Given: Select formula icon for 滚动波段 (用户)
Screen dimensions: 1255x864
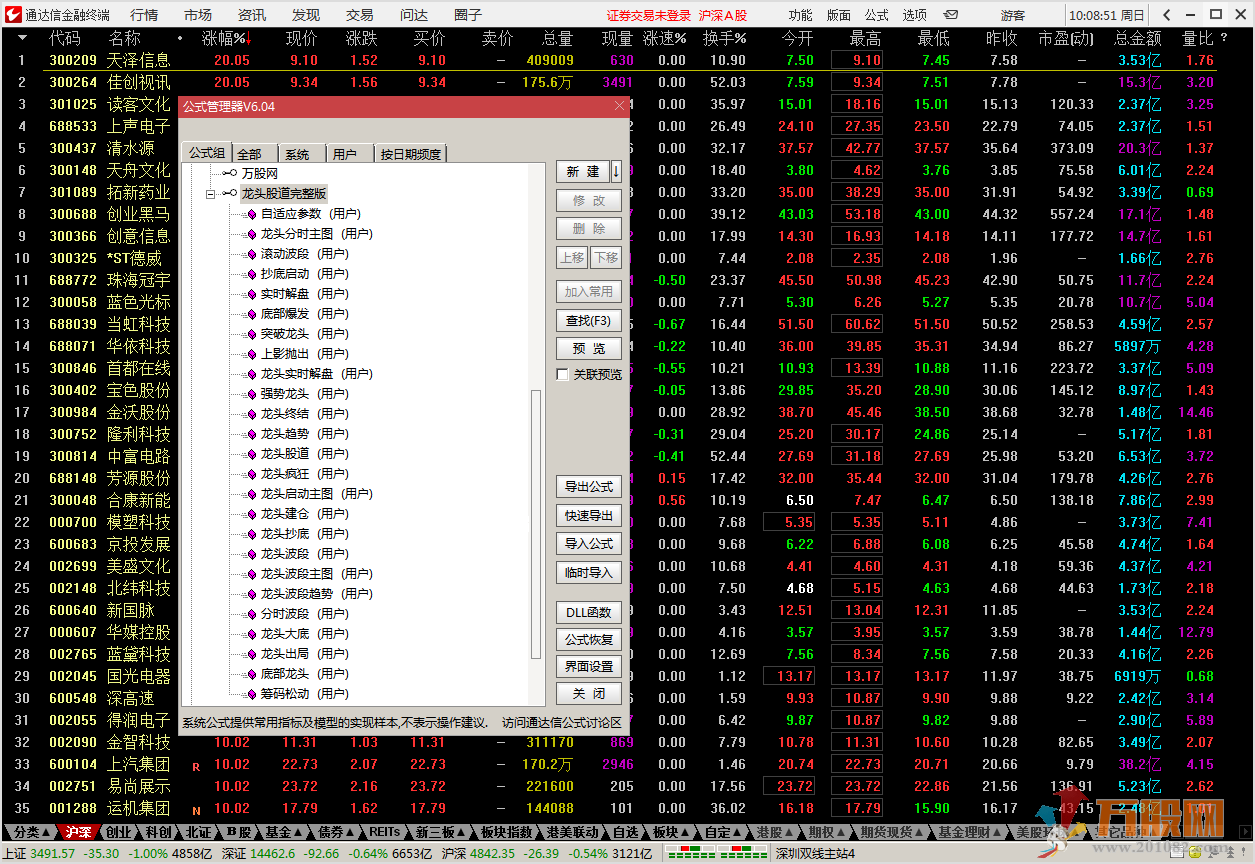Looking at the screenshot, I should pos(251,253).
